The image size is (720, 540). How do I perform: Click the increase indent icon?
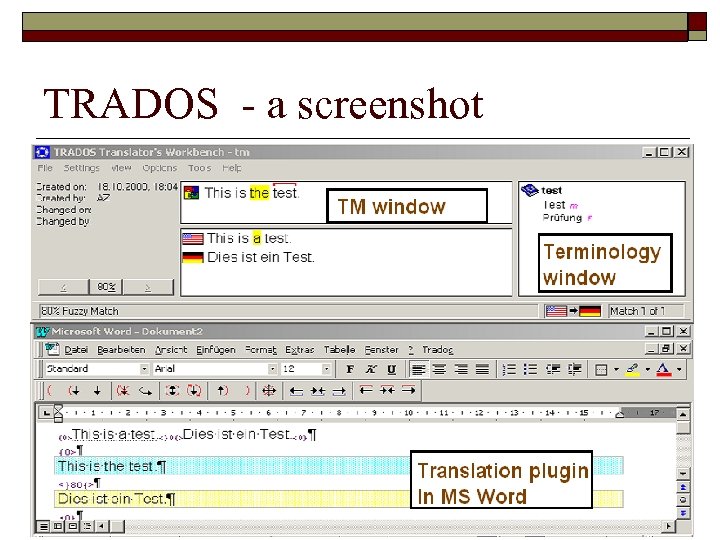574,369
